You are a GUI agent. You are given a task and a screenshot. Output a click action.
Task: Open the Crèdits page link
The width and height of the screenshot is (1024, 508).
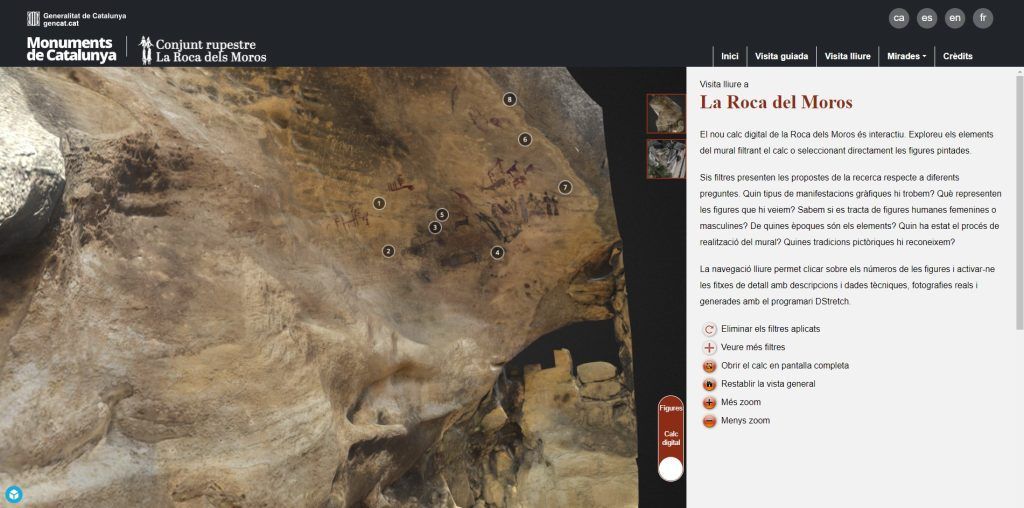pos(957,56)
